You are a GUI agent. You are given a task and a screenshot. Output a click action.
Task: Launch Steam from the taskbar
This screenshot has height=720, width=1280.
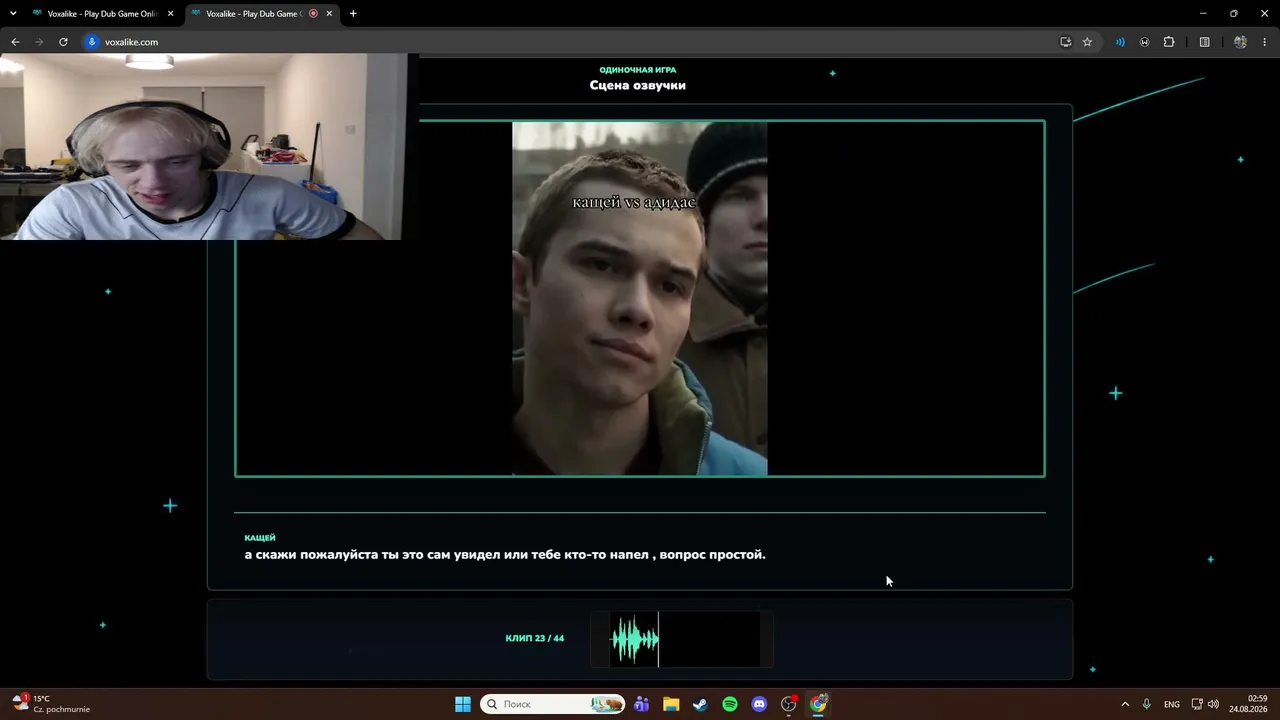point(700,704)
